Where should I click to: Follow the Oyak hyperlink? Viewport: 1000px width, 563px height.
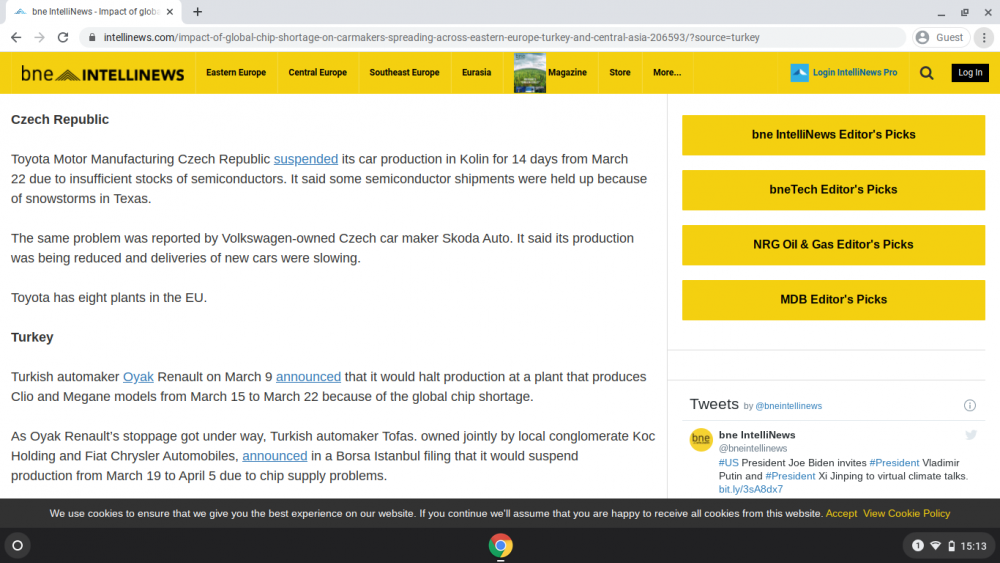(x=138, y=377)
